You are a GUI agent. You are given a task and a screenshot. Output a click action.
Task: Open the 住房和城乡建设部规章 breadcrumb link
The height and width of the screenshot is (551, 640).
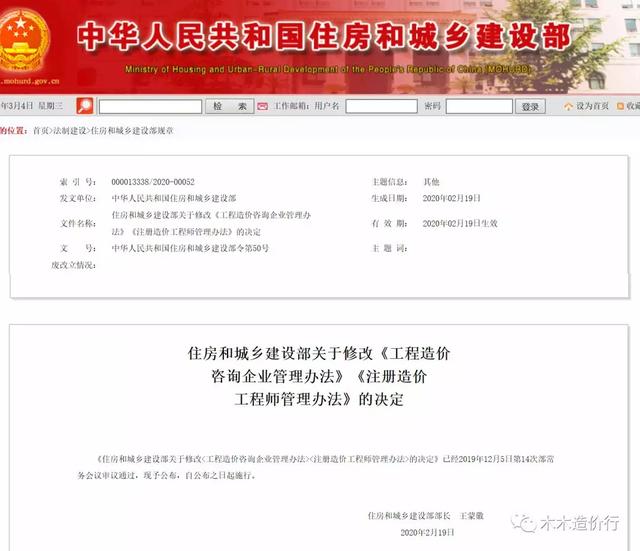pos(132,131)
